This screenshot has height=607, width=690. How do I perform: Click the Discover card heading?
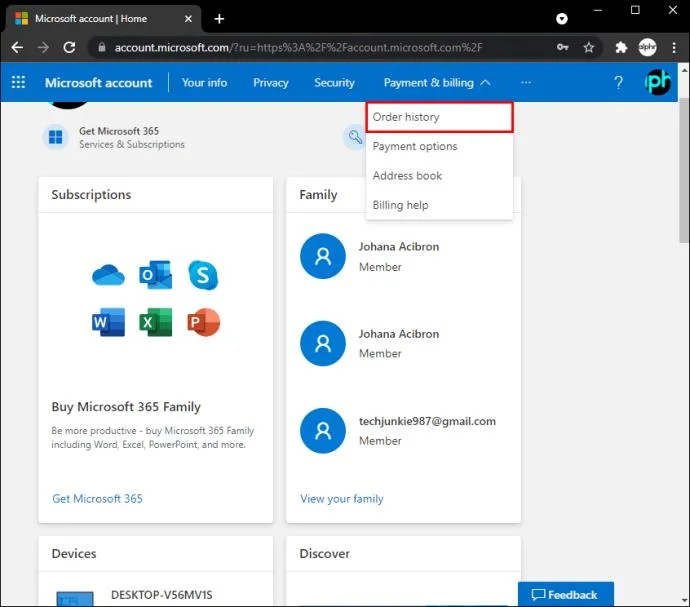point(325,553)
